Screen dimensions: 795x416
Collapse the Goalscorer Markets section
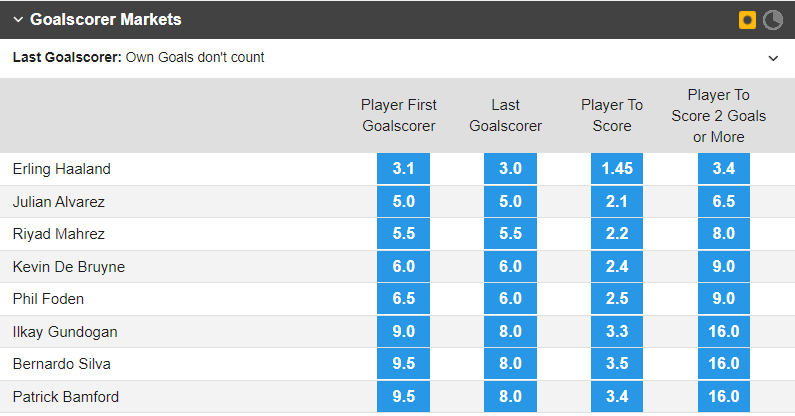18,20
